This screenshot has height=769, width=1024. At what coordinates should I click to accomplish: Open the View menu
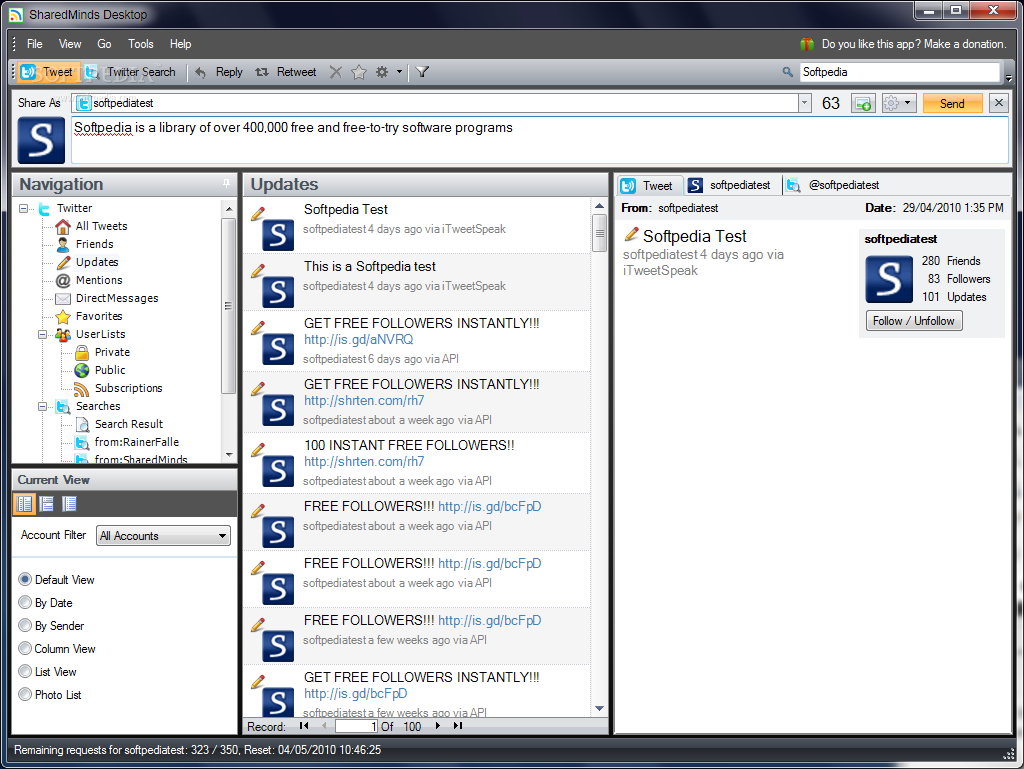[x=70, y=44]
